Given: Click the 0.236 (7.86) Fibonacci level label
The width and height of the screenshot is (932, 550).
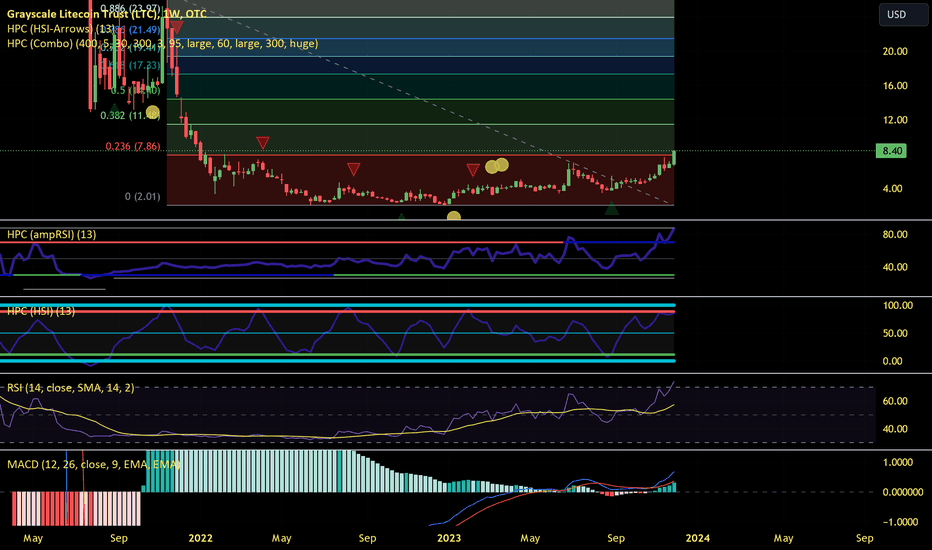Looking at the screenshot, I should (133, 146).
